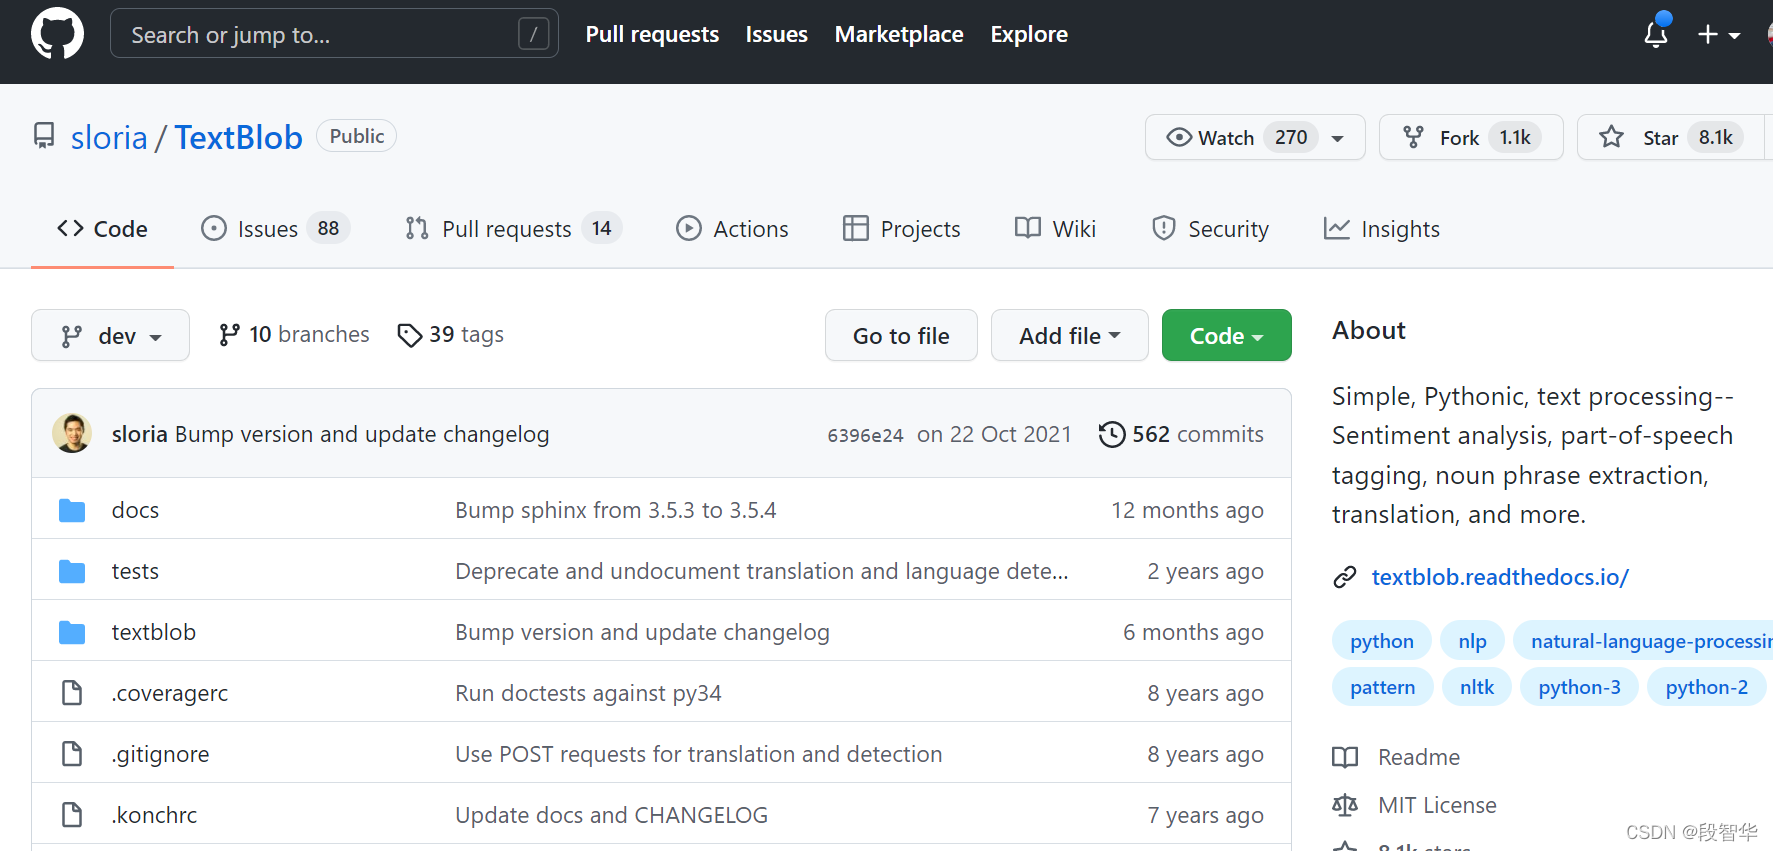
Task: Select the Code tab
Action: pos(102,229)
